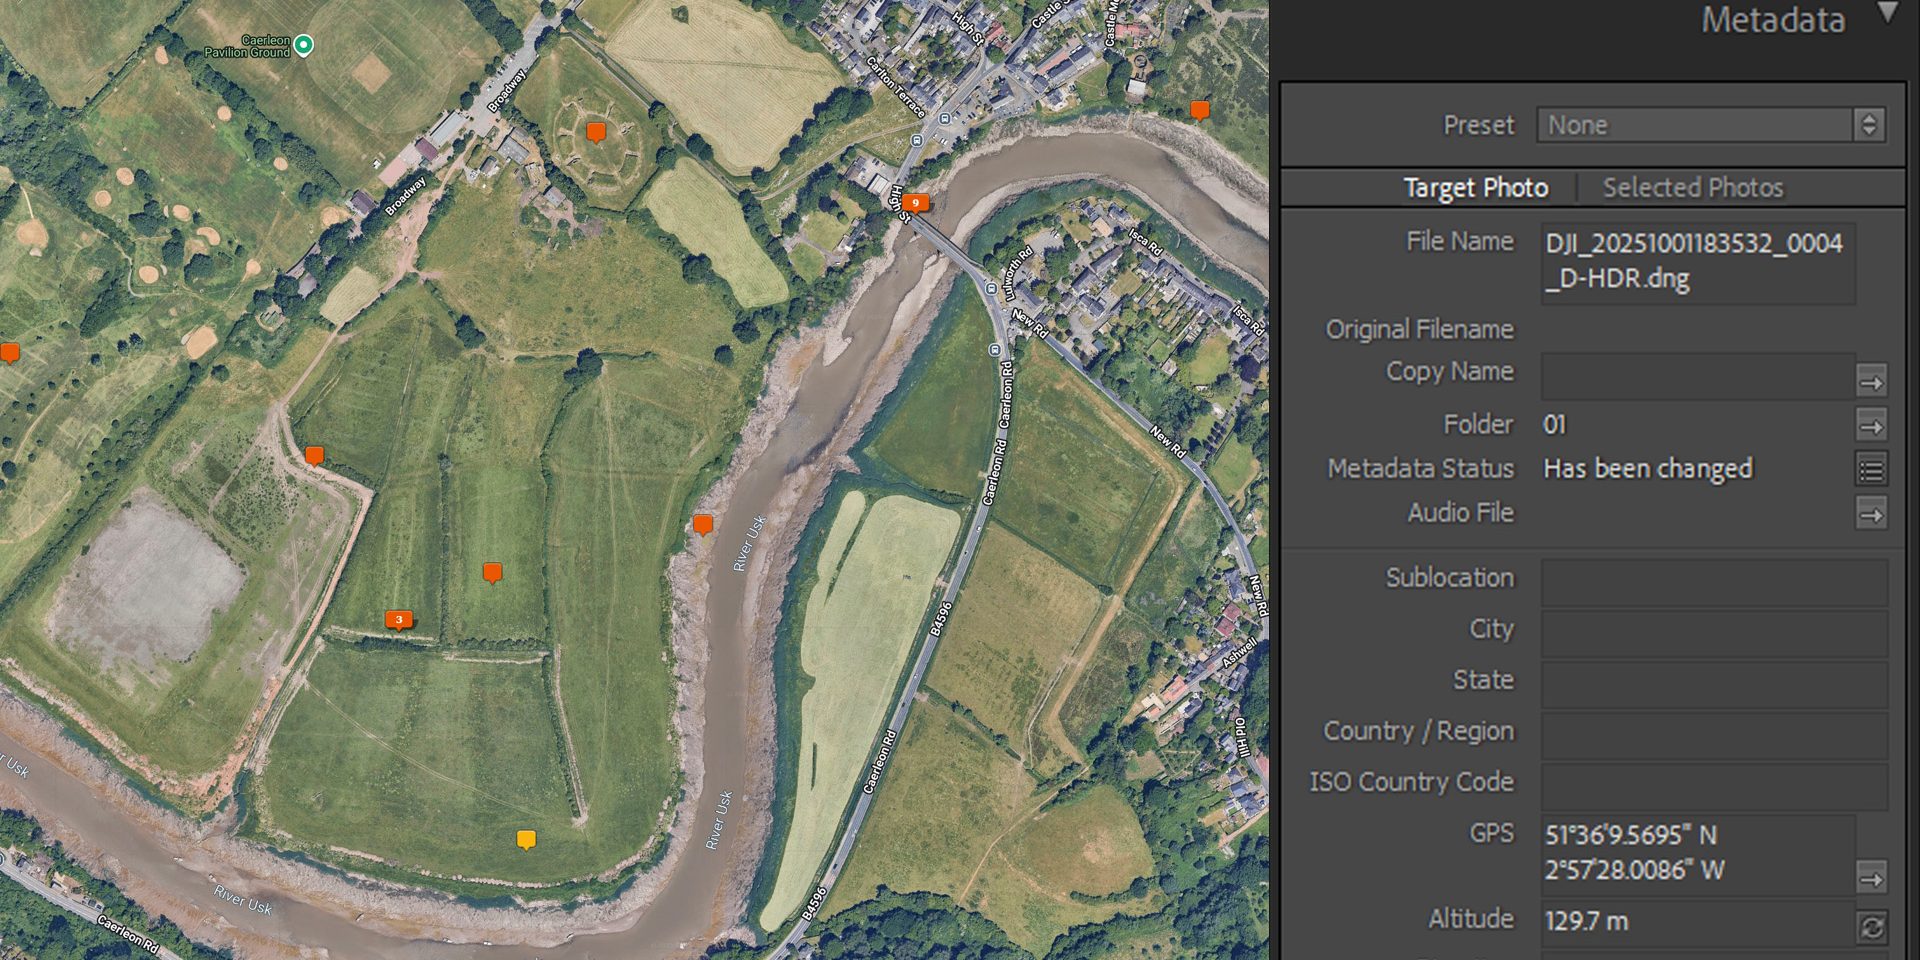Click the Altitude refresh icon
The height and width of the screenshot is (960, 1920).
click(1871, 927)
